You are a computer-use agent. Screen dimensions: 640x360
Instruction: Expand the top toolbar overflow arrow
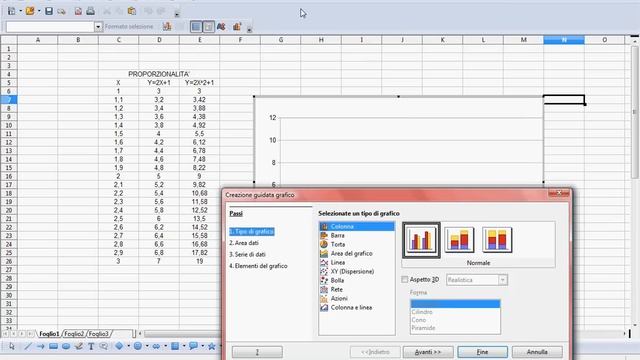click(x=177, y=15)
